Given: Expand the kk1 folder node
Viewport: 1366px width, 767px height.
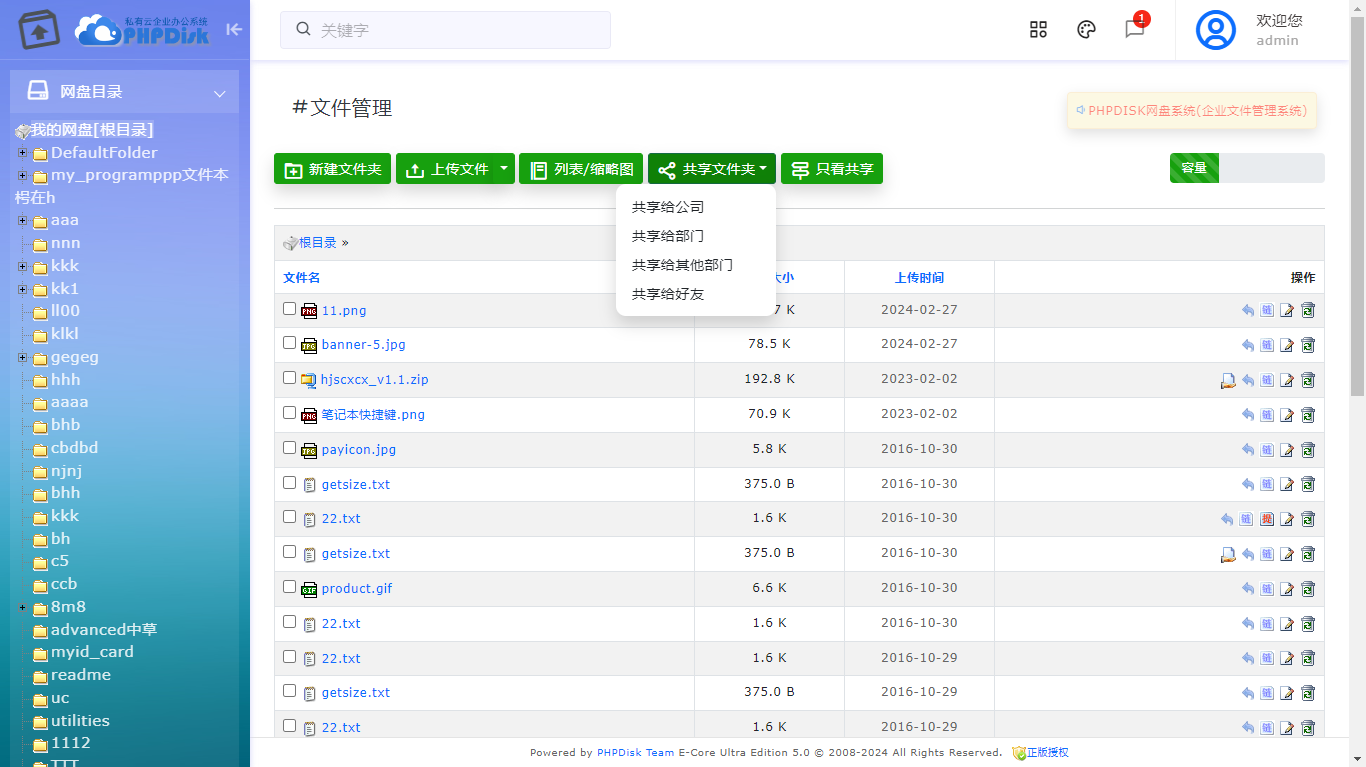Looking at the screenshot, I should (x=22, y=289).
